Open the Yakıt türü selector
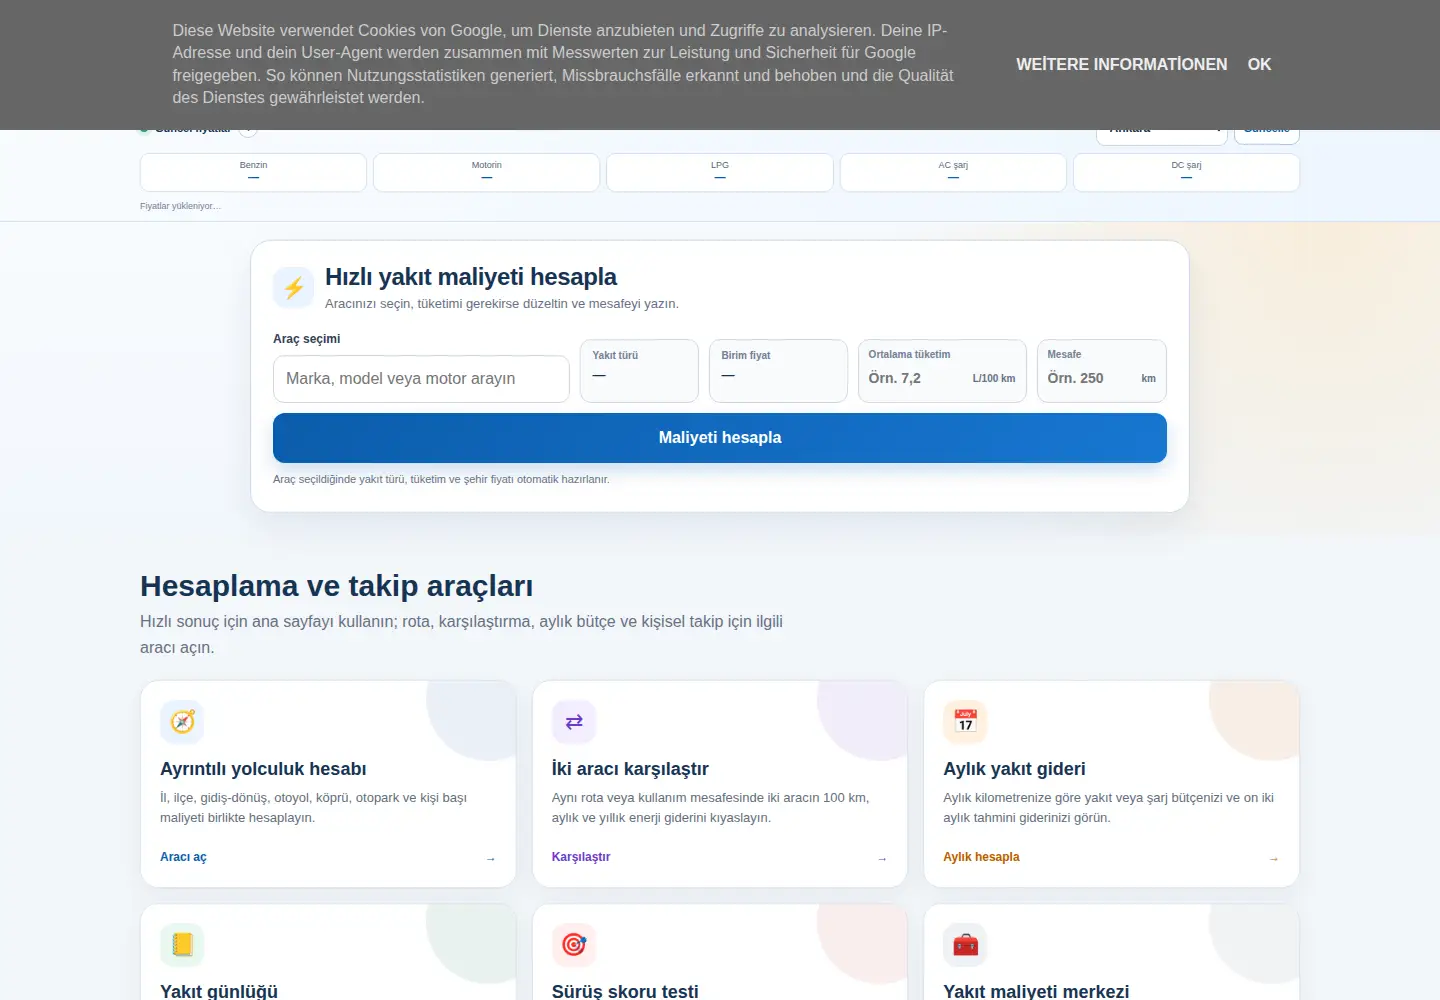The height and width of the screenshot is (1000, 1440). coord(639,371)
